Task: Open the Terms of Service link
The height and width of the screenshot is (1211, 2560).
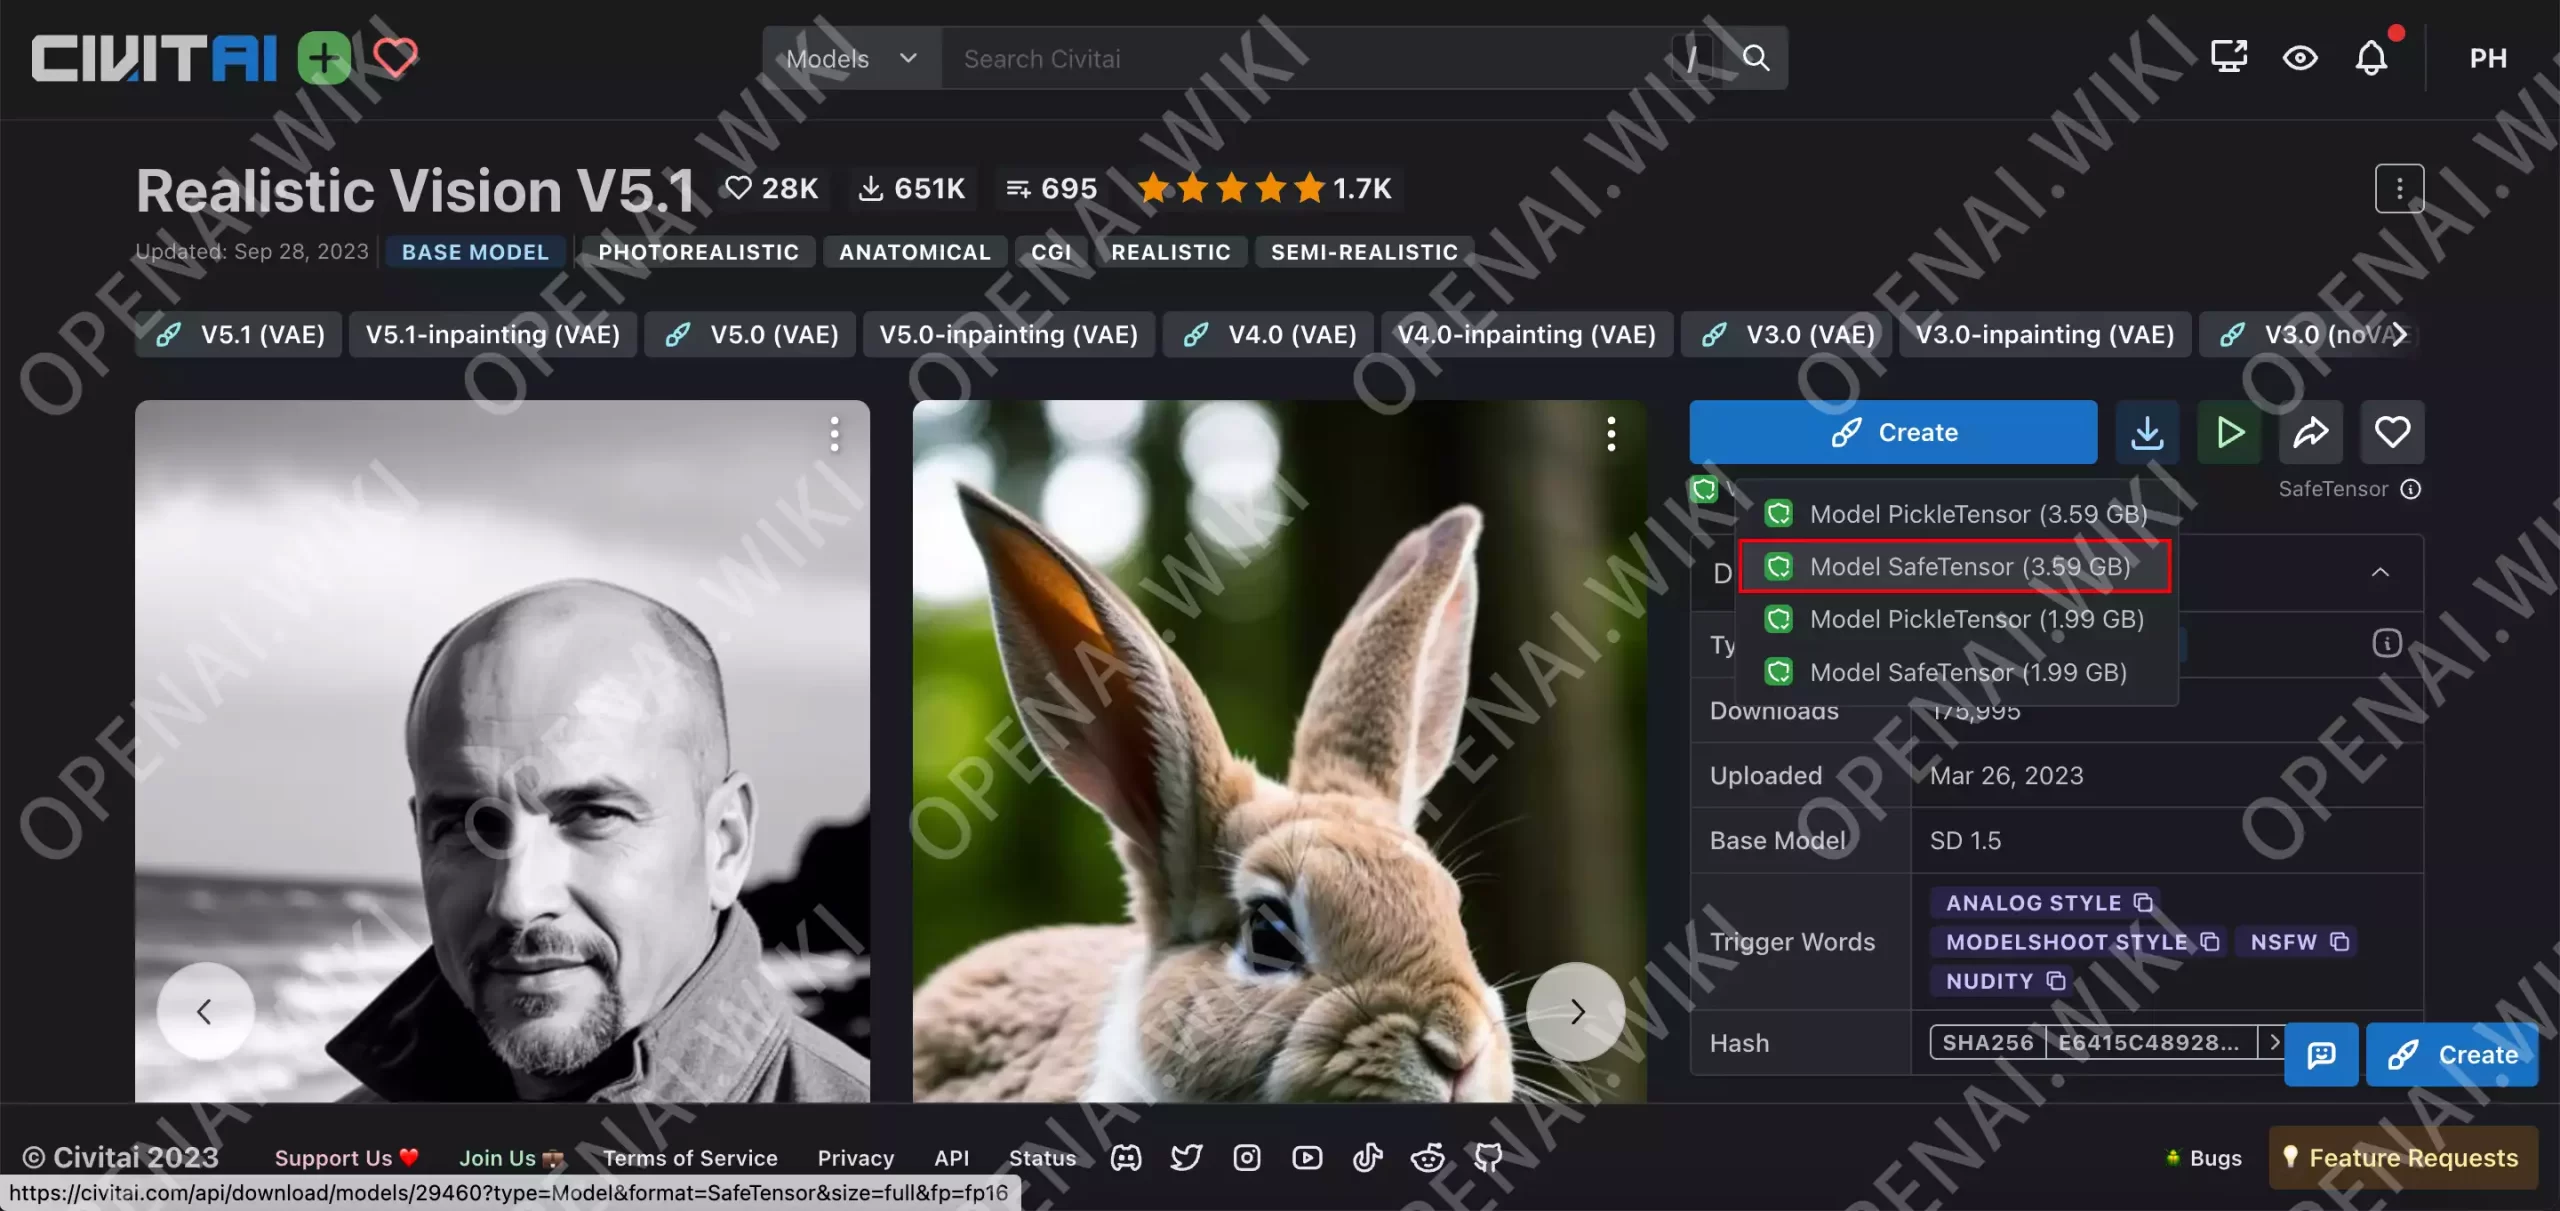Action: (690, 1157)
